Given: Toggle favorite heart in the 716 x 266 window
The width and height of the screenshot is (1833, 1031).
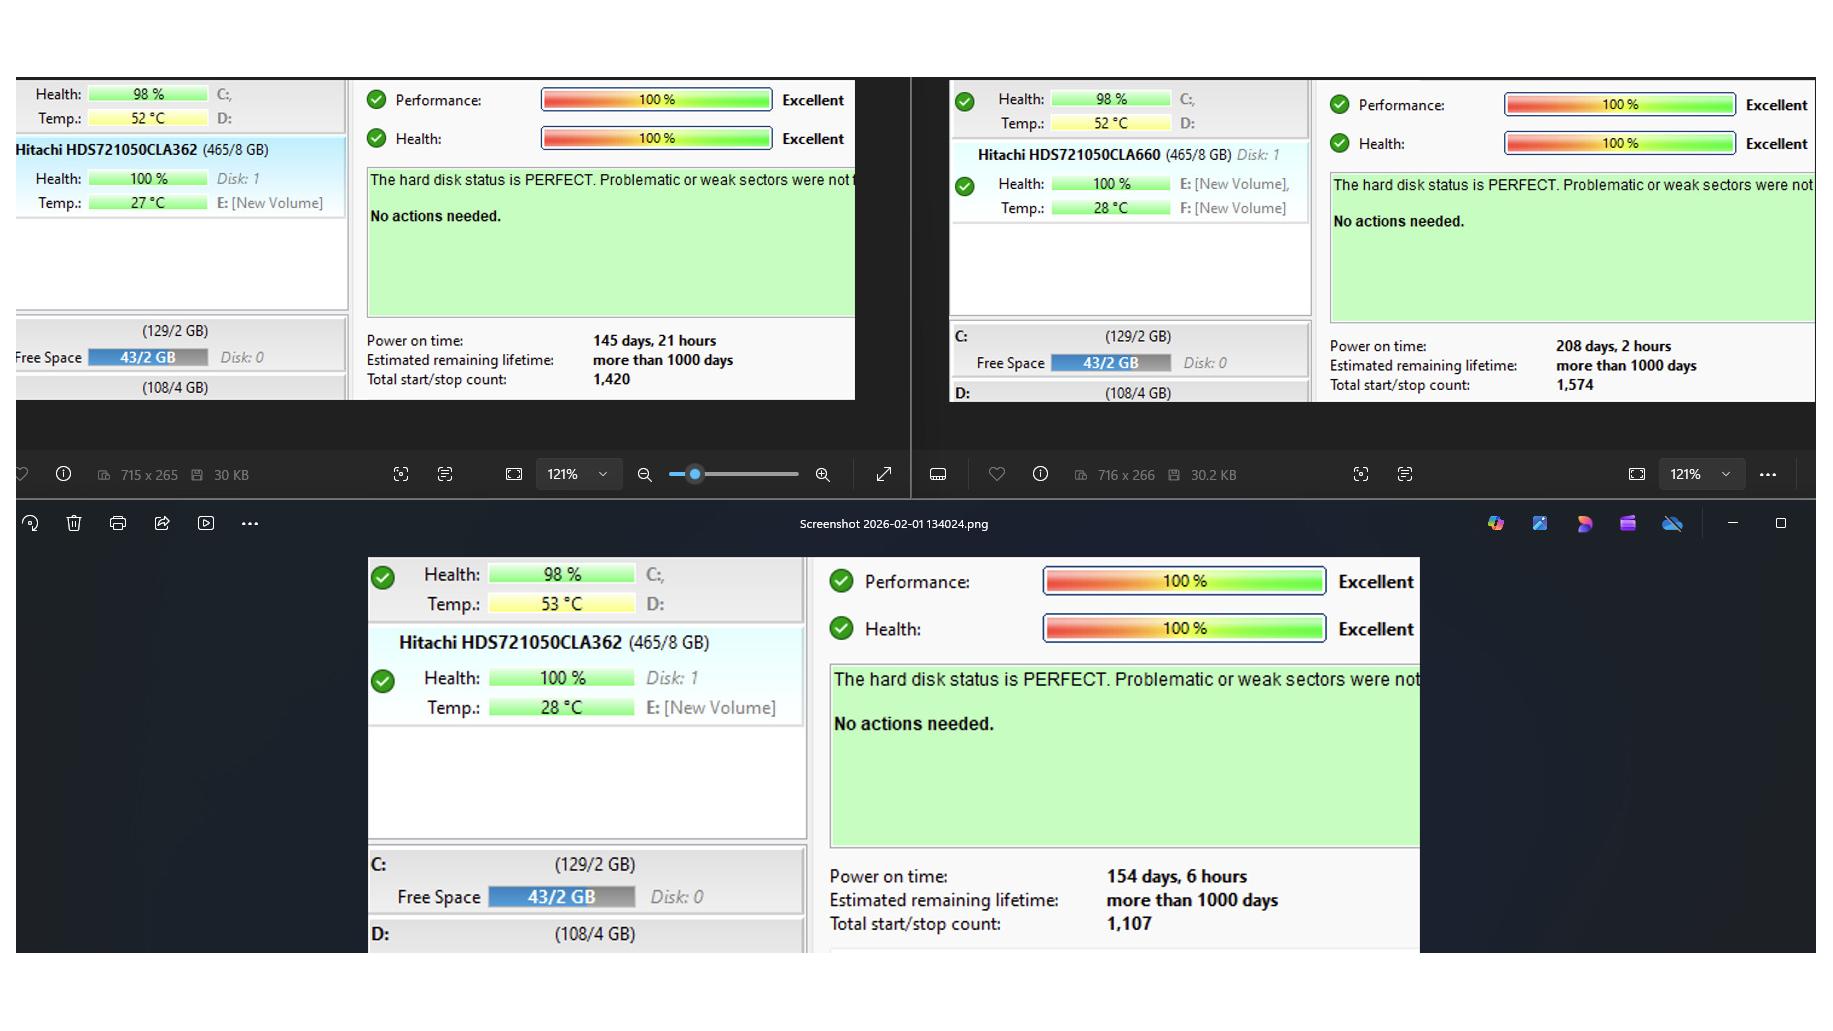Looking at the screenshot, I should tap(996, 475).
